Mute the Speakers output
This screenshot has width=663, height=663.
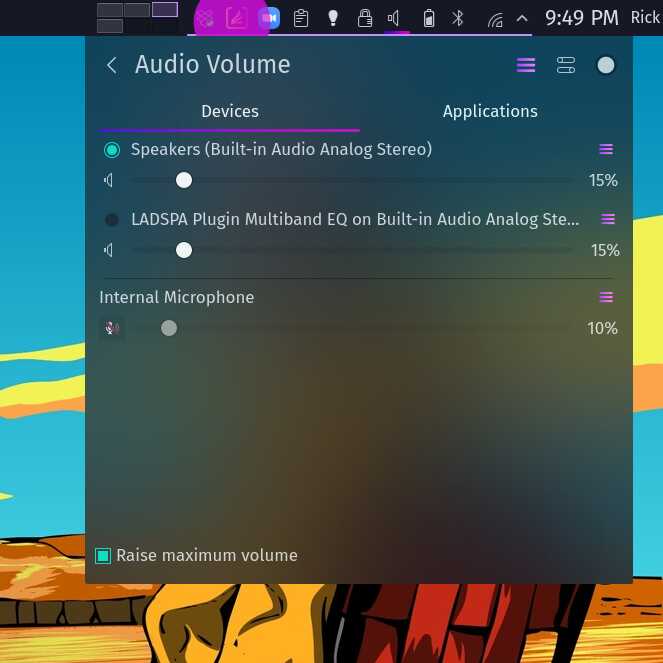[x=109, y=181]
